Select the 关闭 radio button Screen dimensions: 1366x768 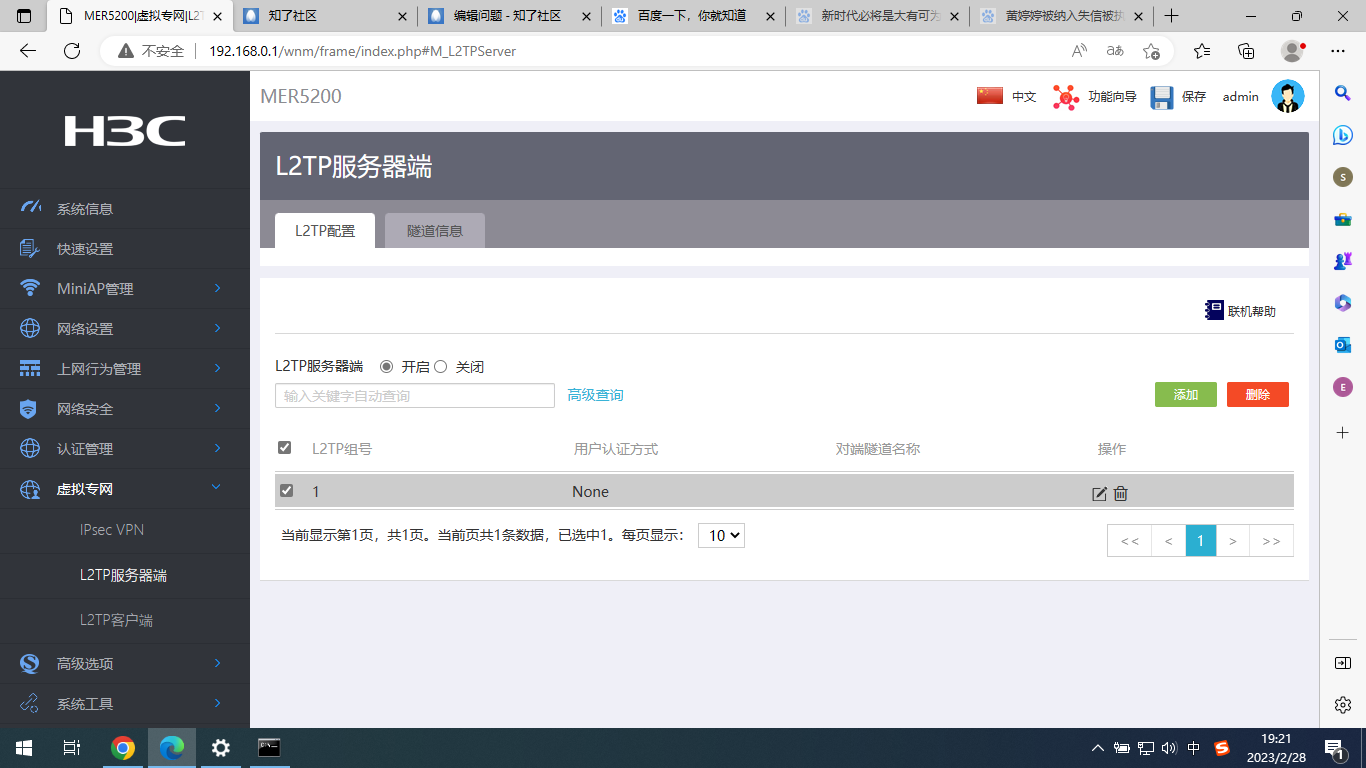pos(440,367)
